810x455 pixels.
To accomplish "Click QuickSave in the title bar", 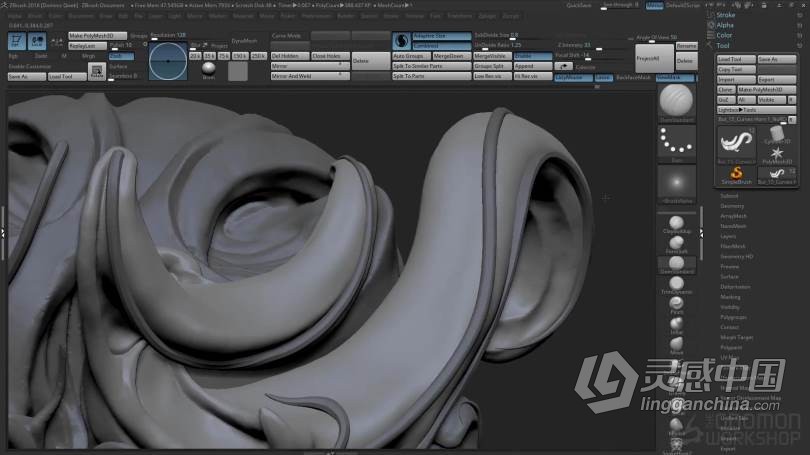I will click(579, 5).
